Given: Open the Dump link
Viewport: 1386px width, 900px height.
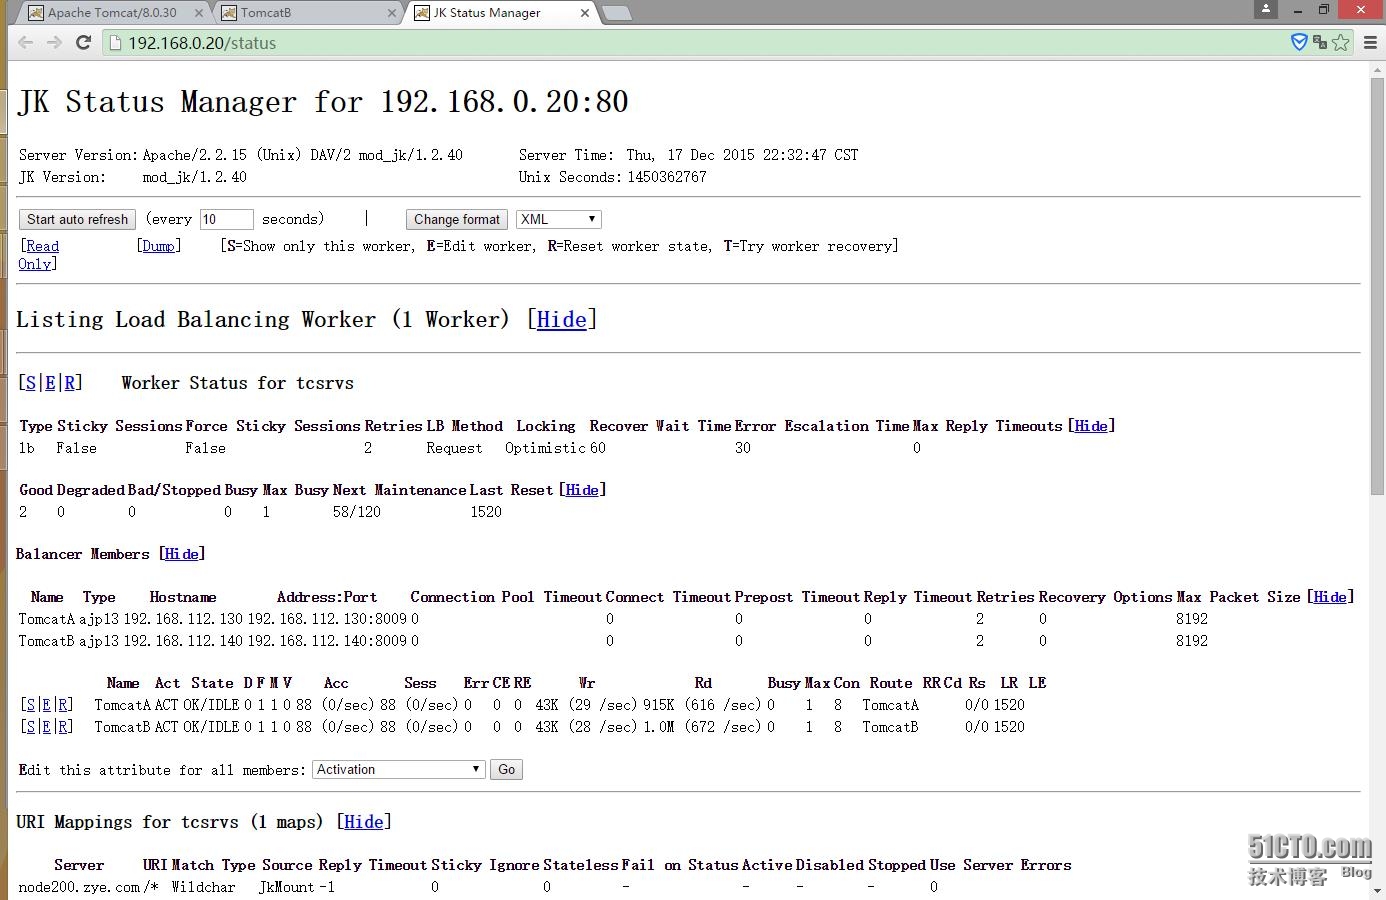Looking at the screenshot, I should (159, 246).
